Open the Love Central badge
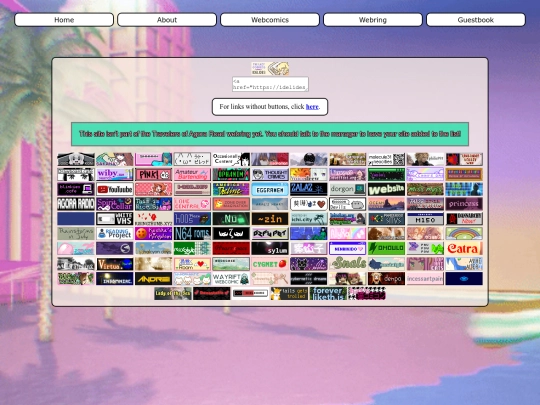 [x=192, y=204]
